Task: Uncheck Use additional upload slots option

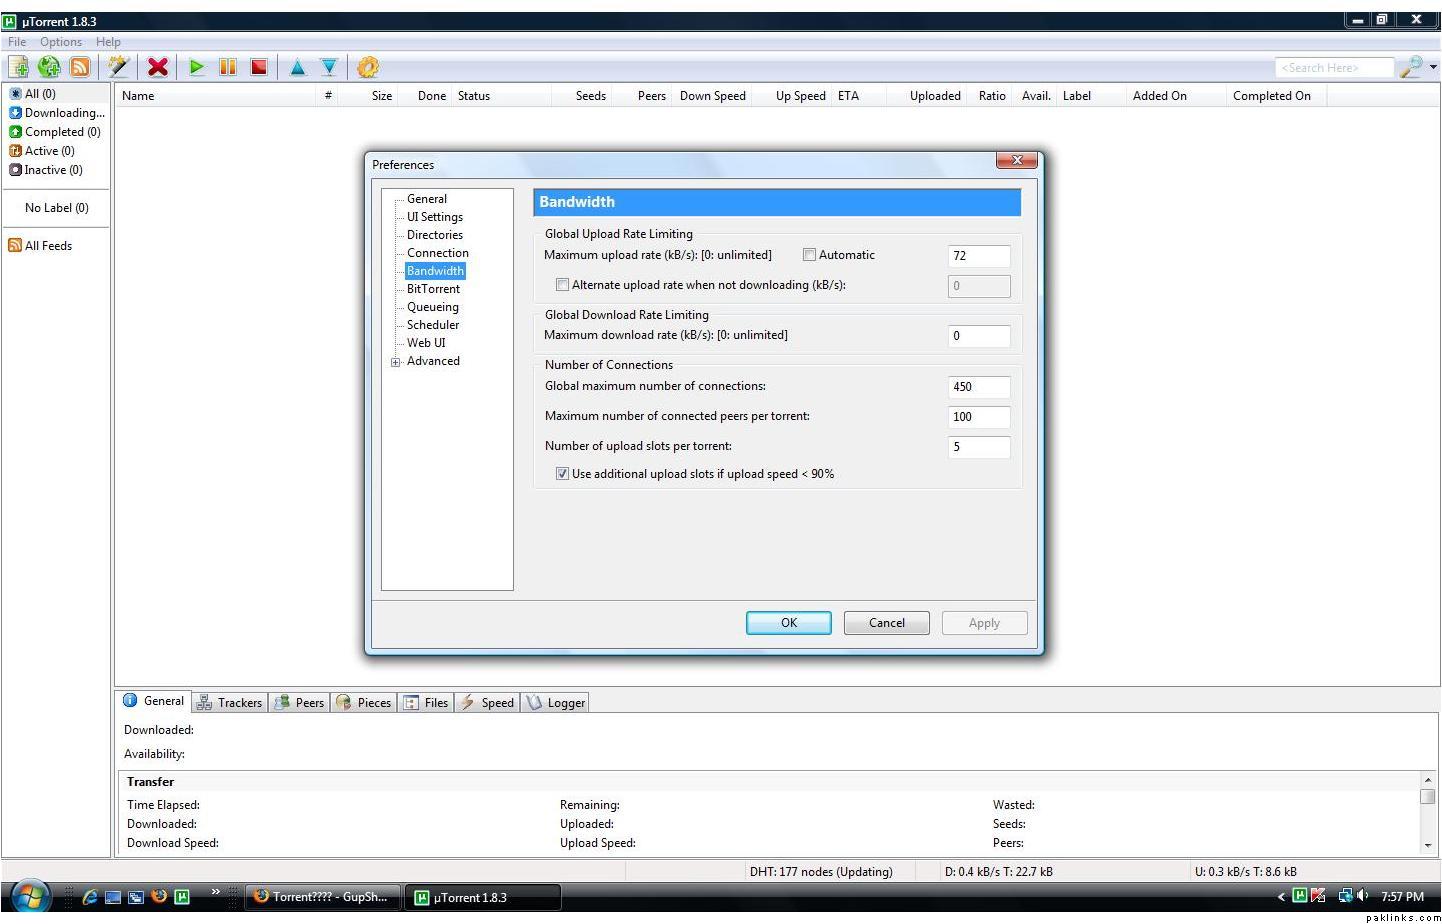Action: click(x=562, y=474)
